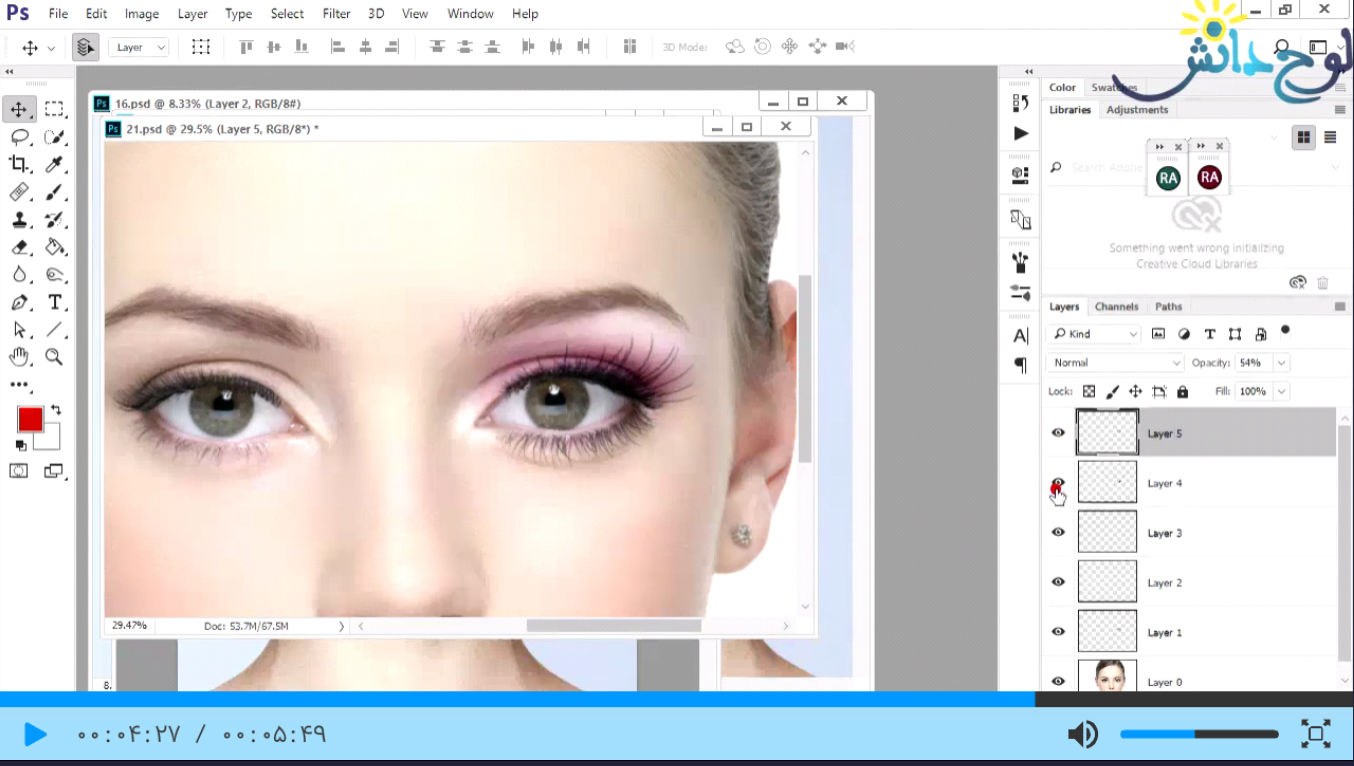This screenshot has height=766, width=1354.
Task: Click the video volume slider
Action: pyautogui.click(x=1199, y=735)
